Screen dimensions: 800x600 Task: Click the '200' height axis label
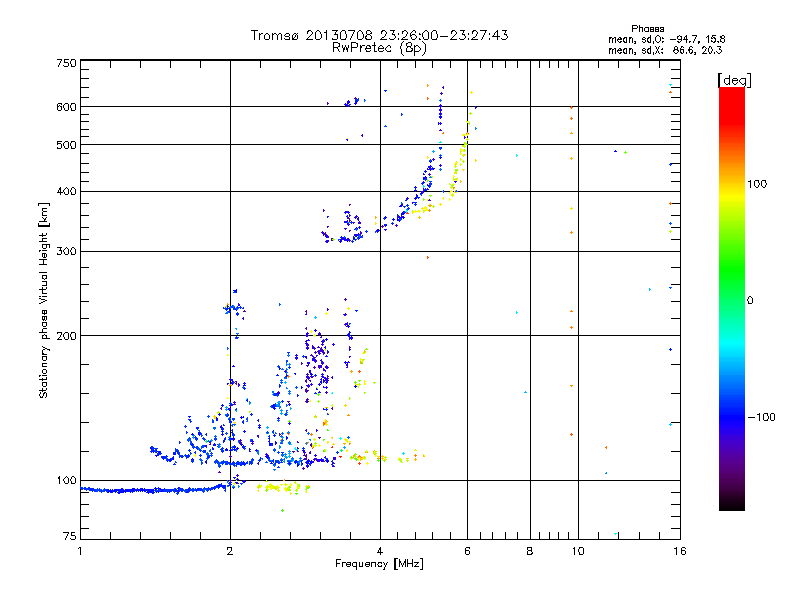pyautogui.click(x=66, y=336)
